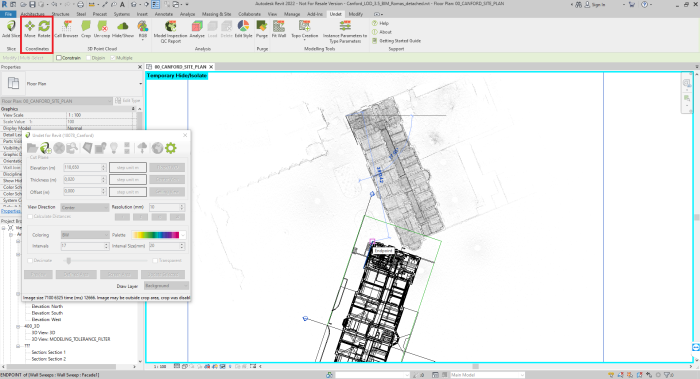Viewport: 700px width, 379px height.
Task: Click the Decimate slider handle
Action: [68, 260]
